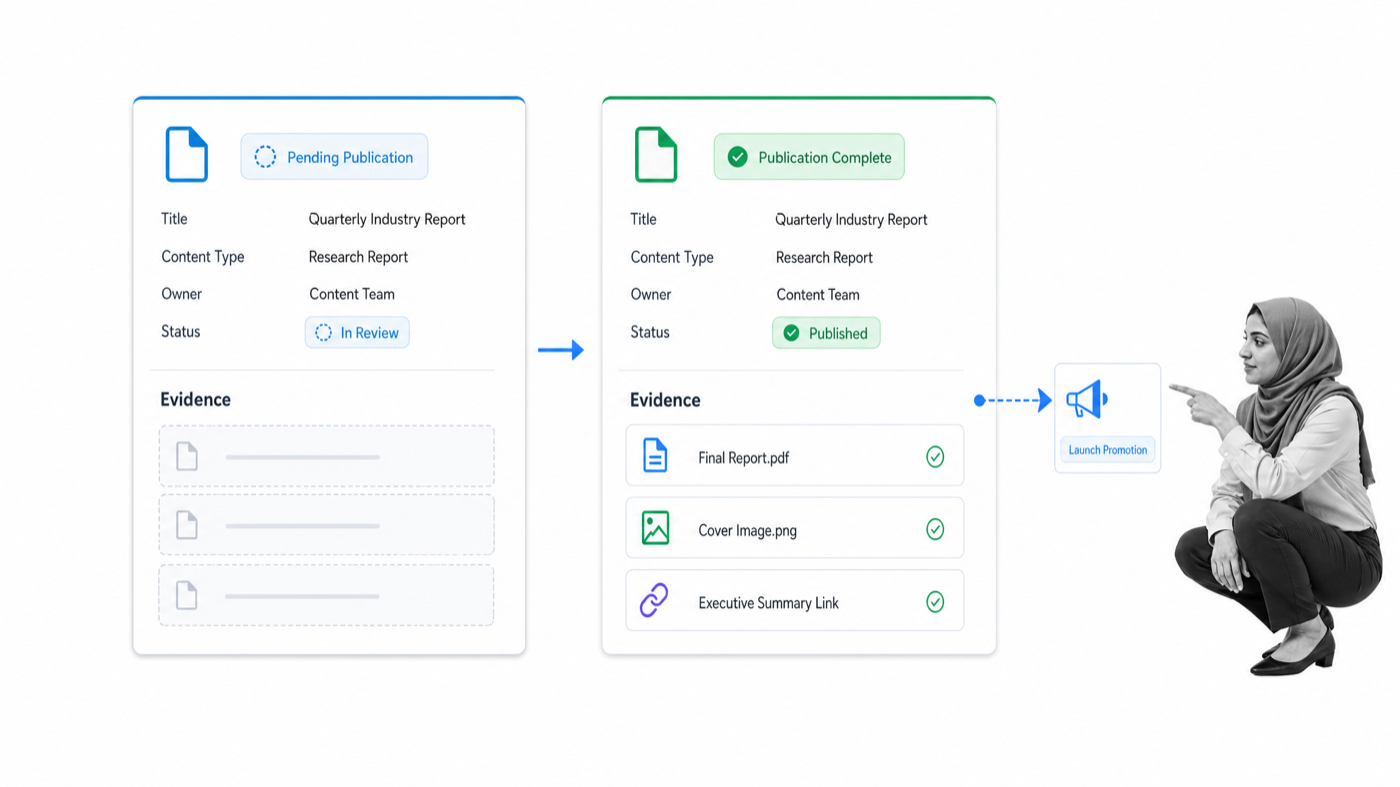1400x787 pixels.
Task: Click the megaphone icon above Launch Promotion
Action: (1087, 400)
